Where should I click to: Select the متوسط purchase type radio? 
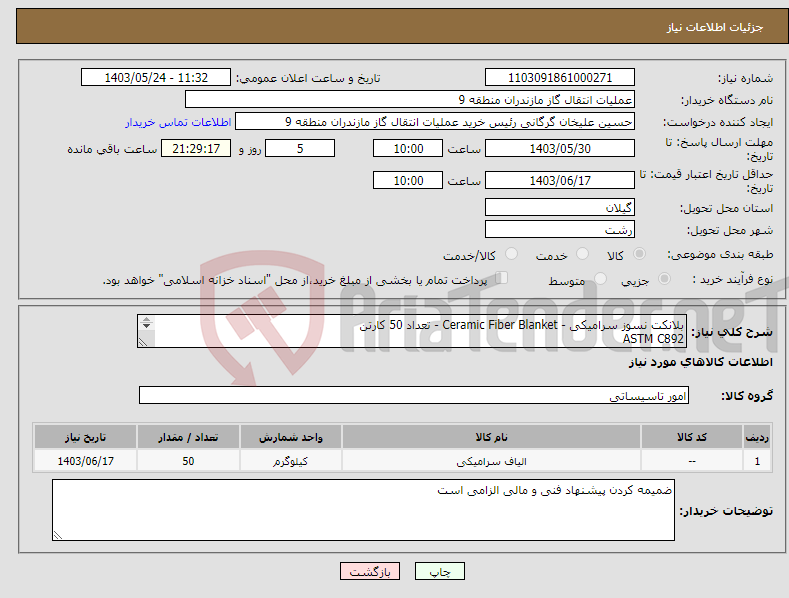click(600, 278)
